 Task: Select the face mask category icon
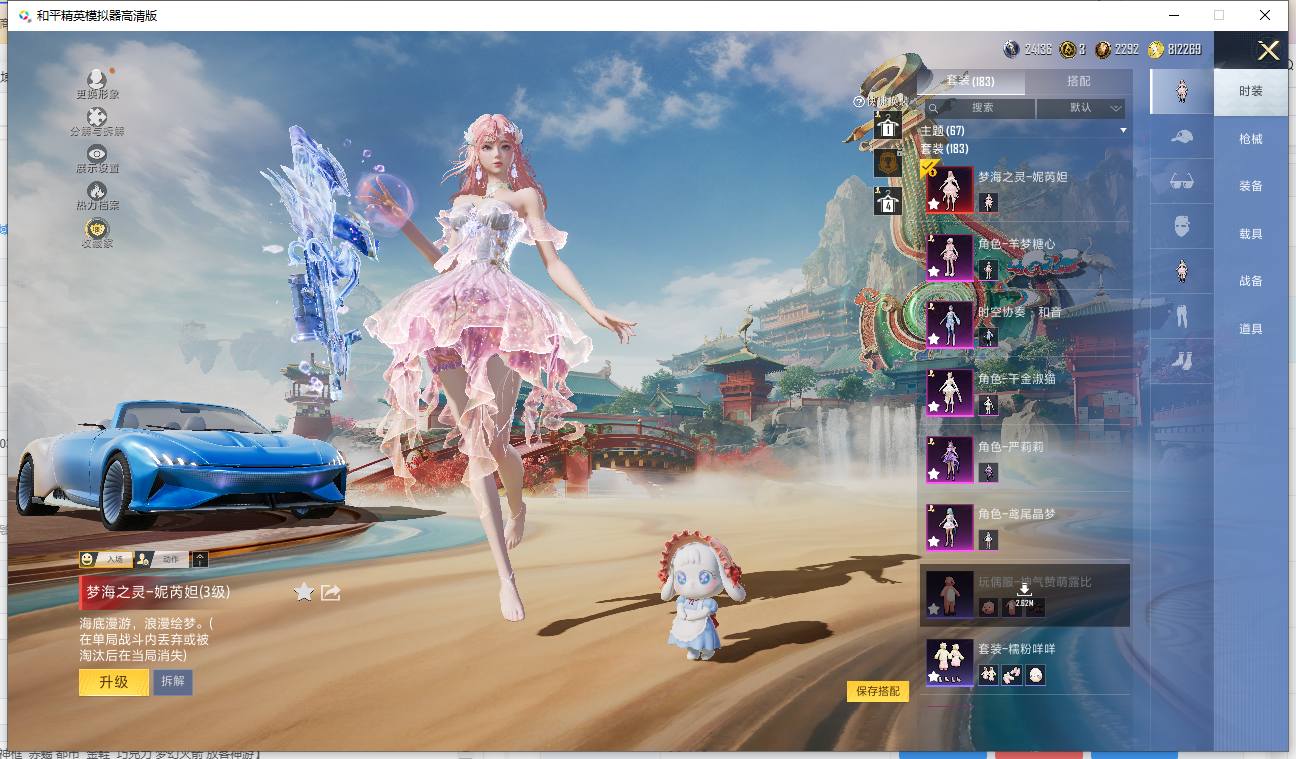[1182, 226]
